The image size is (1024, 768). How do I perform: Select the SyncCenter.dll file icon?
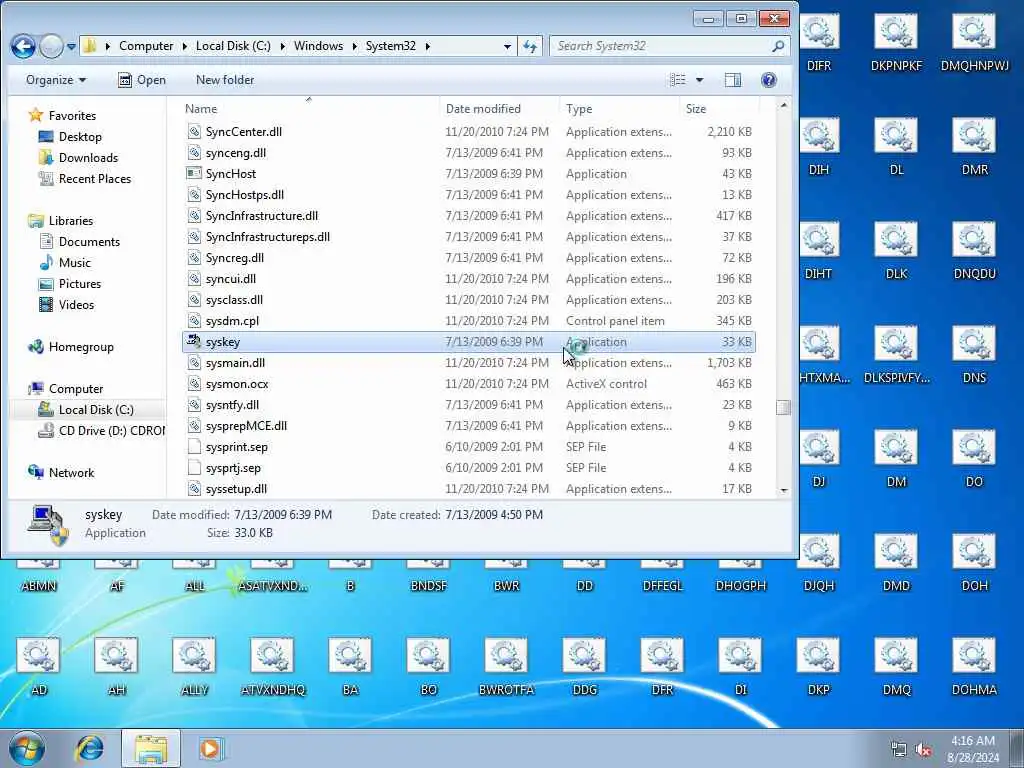[194, 131]
